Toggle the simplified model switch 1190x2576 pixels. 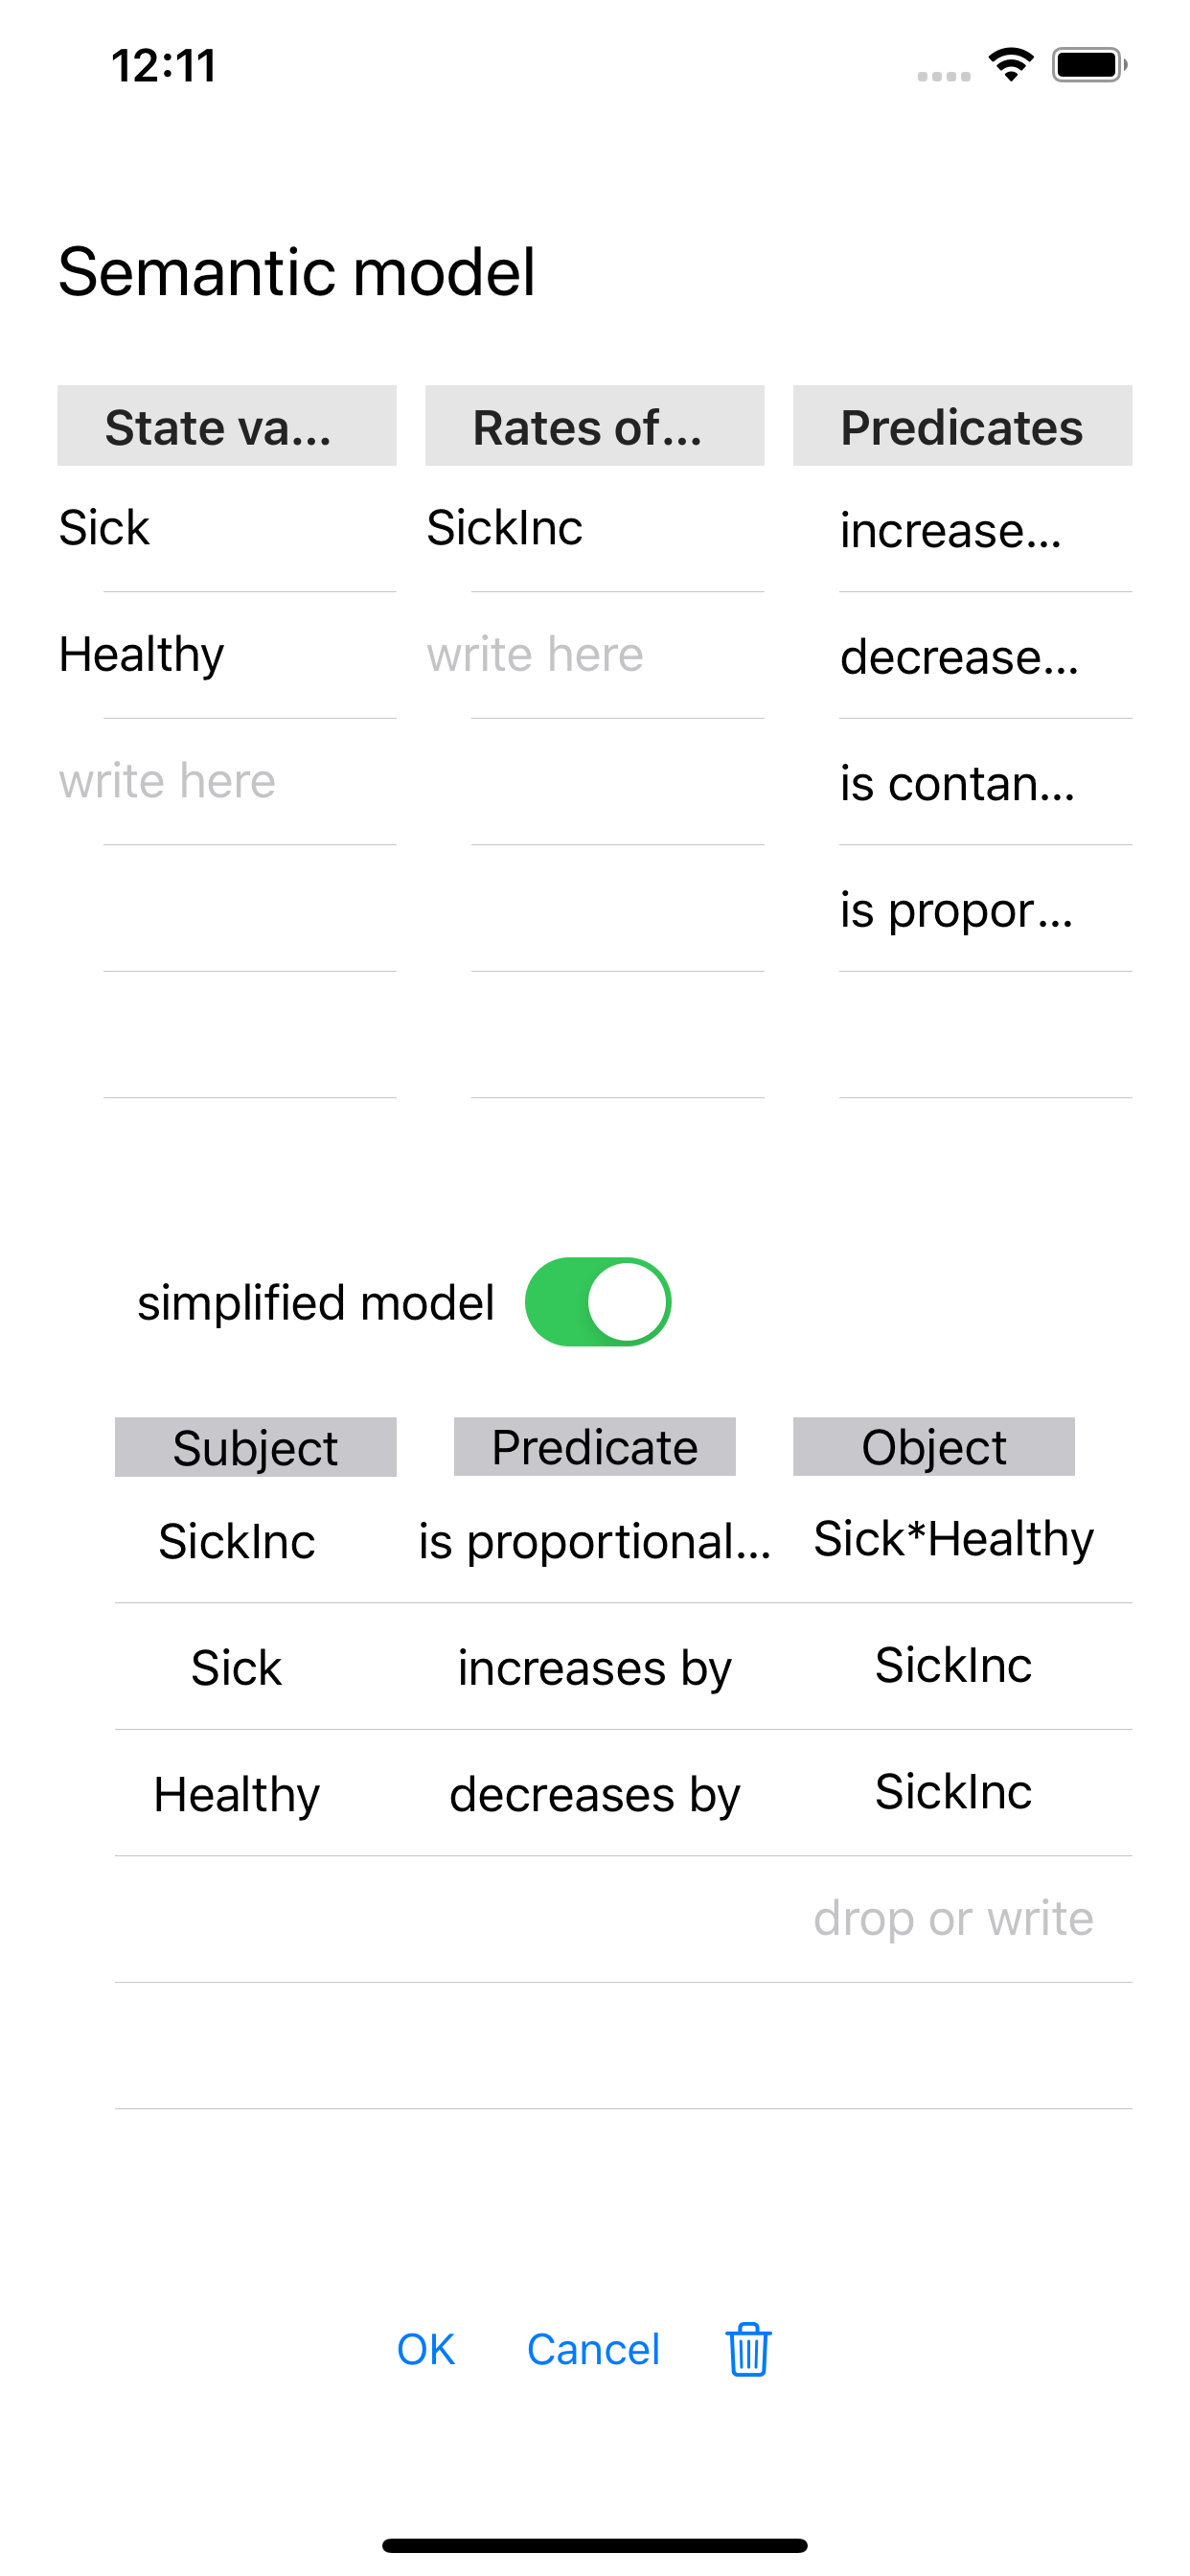[598, 1302]
